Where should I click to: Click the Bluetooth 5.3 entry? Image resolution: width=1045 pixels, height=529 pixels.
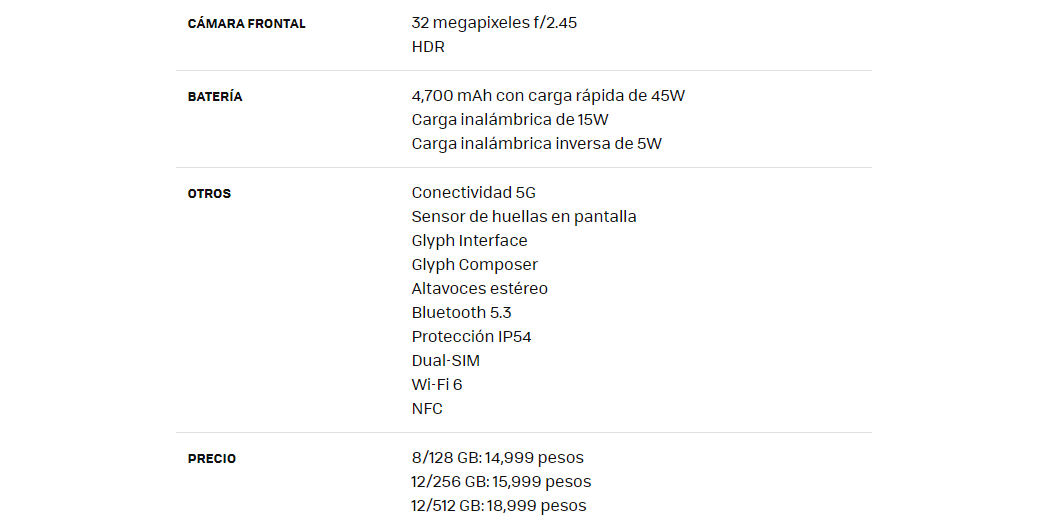pos(461,312)
